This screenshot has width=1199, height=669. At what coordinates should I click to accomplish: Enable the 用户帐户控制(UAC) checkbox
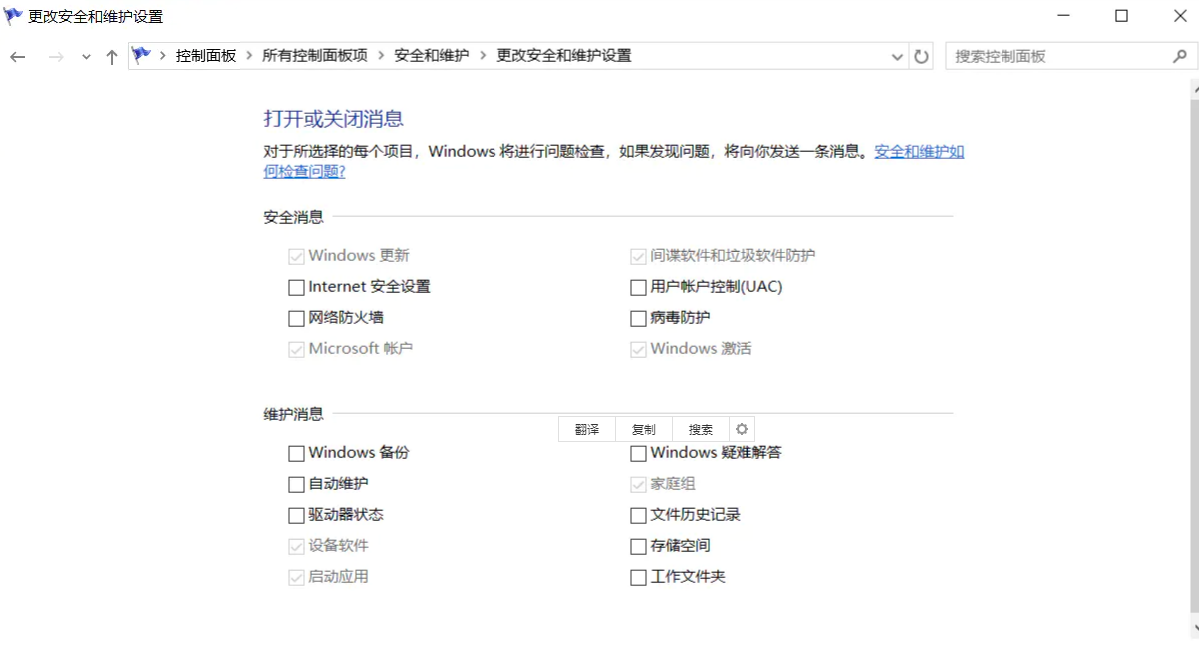click(638, 287)
